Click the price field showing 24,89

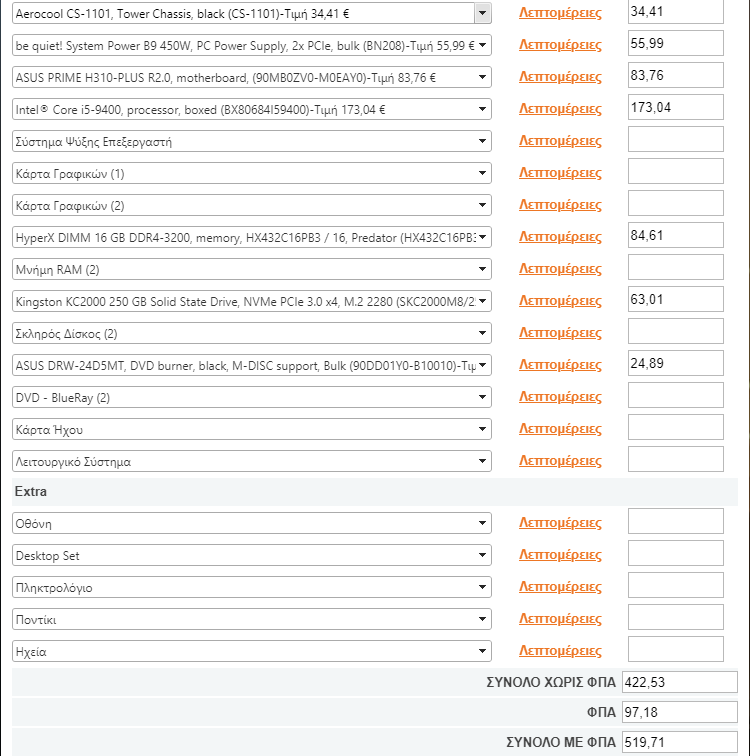click(676, 363)
